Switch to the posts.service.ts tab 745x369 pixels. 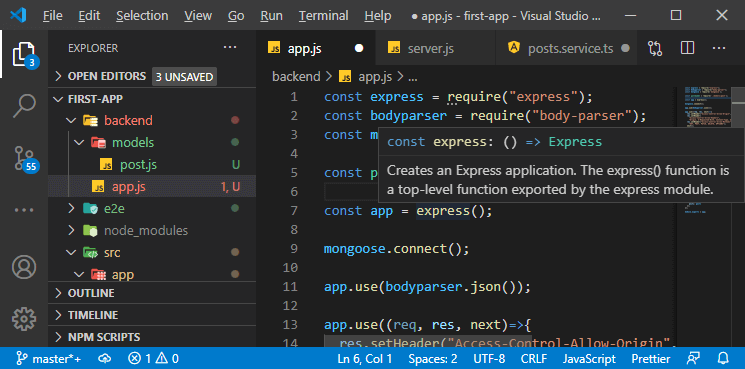point(566,48)
